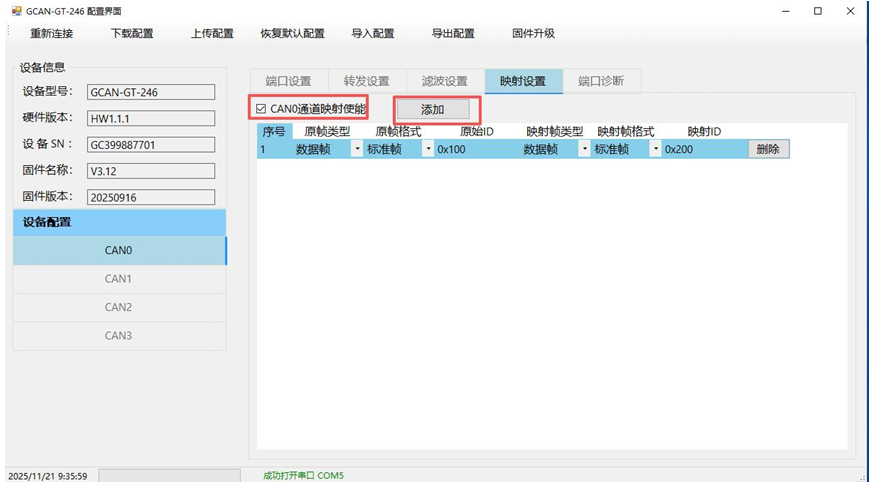The height and width of the screenshot is (485, 875).
Task: Select CAN1 in the device configuration list
Action: 119,278
